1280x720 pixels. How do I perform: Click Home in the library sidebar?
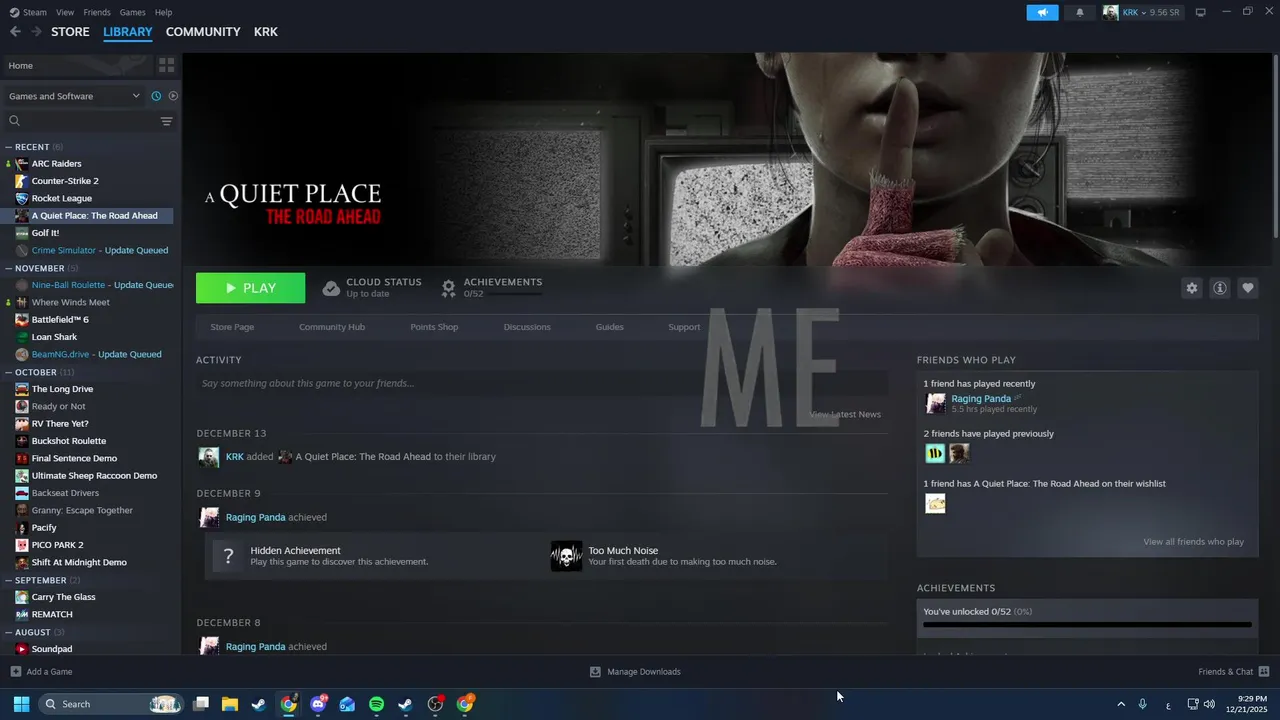click(78, 65)
